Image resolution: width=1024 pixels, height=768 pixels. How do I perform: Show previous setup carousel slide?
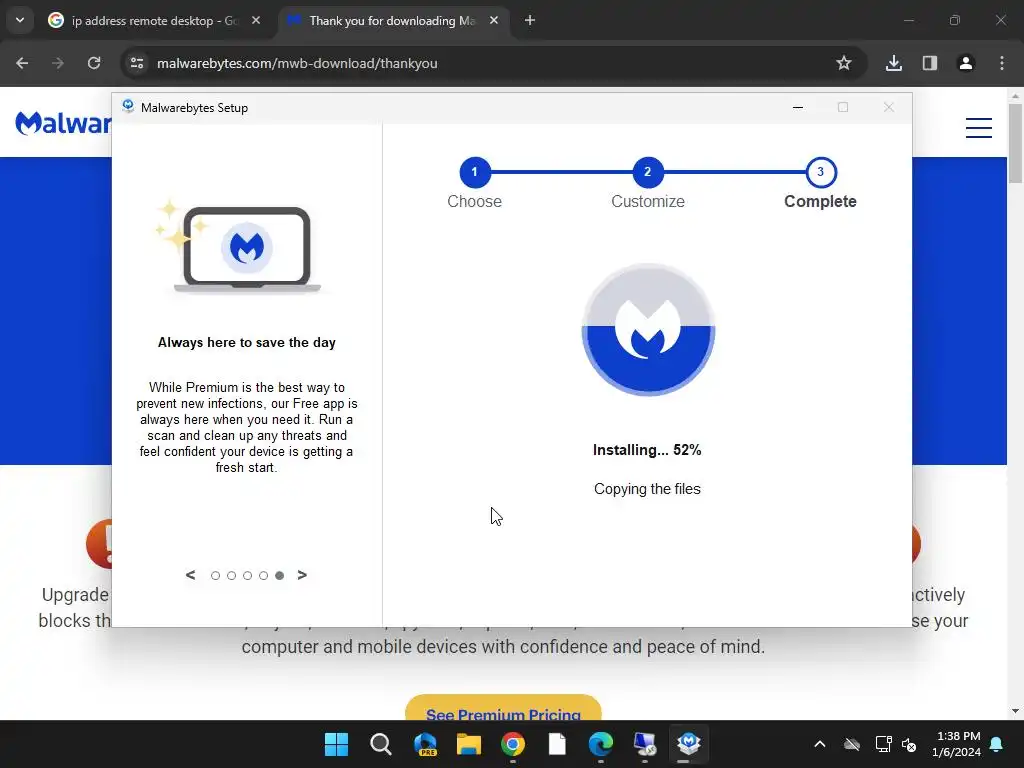191,575
